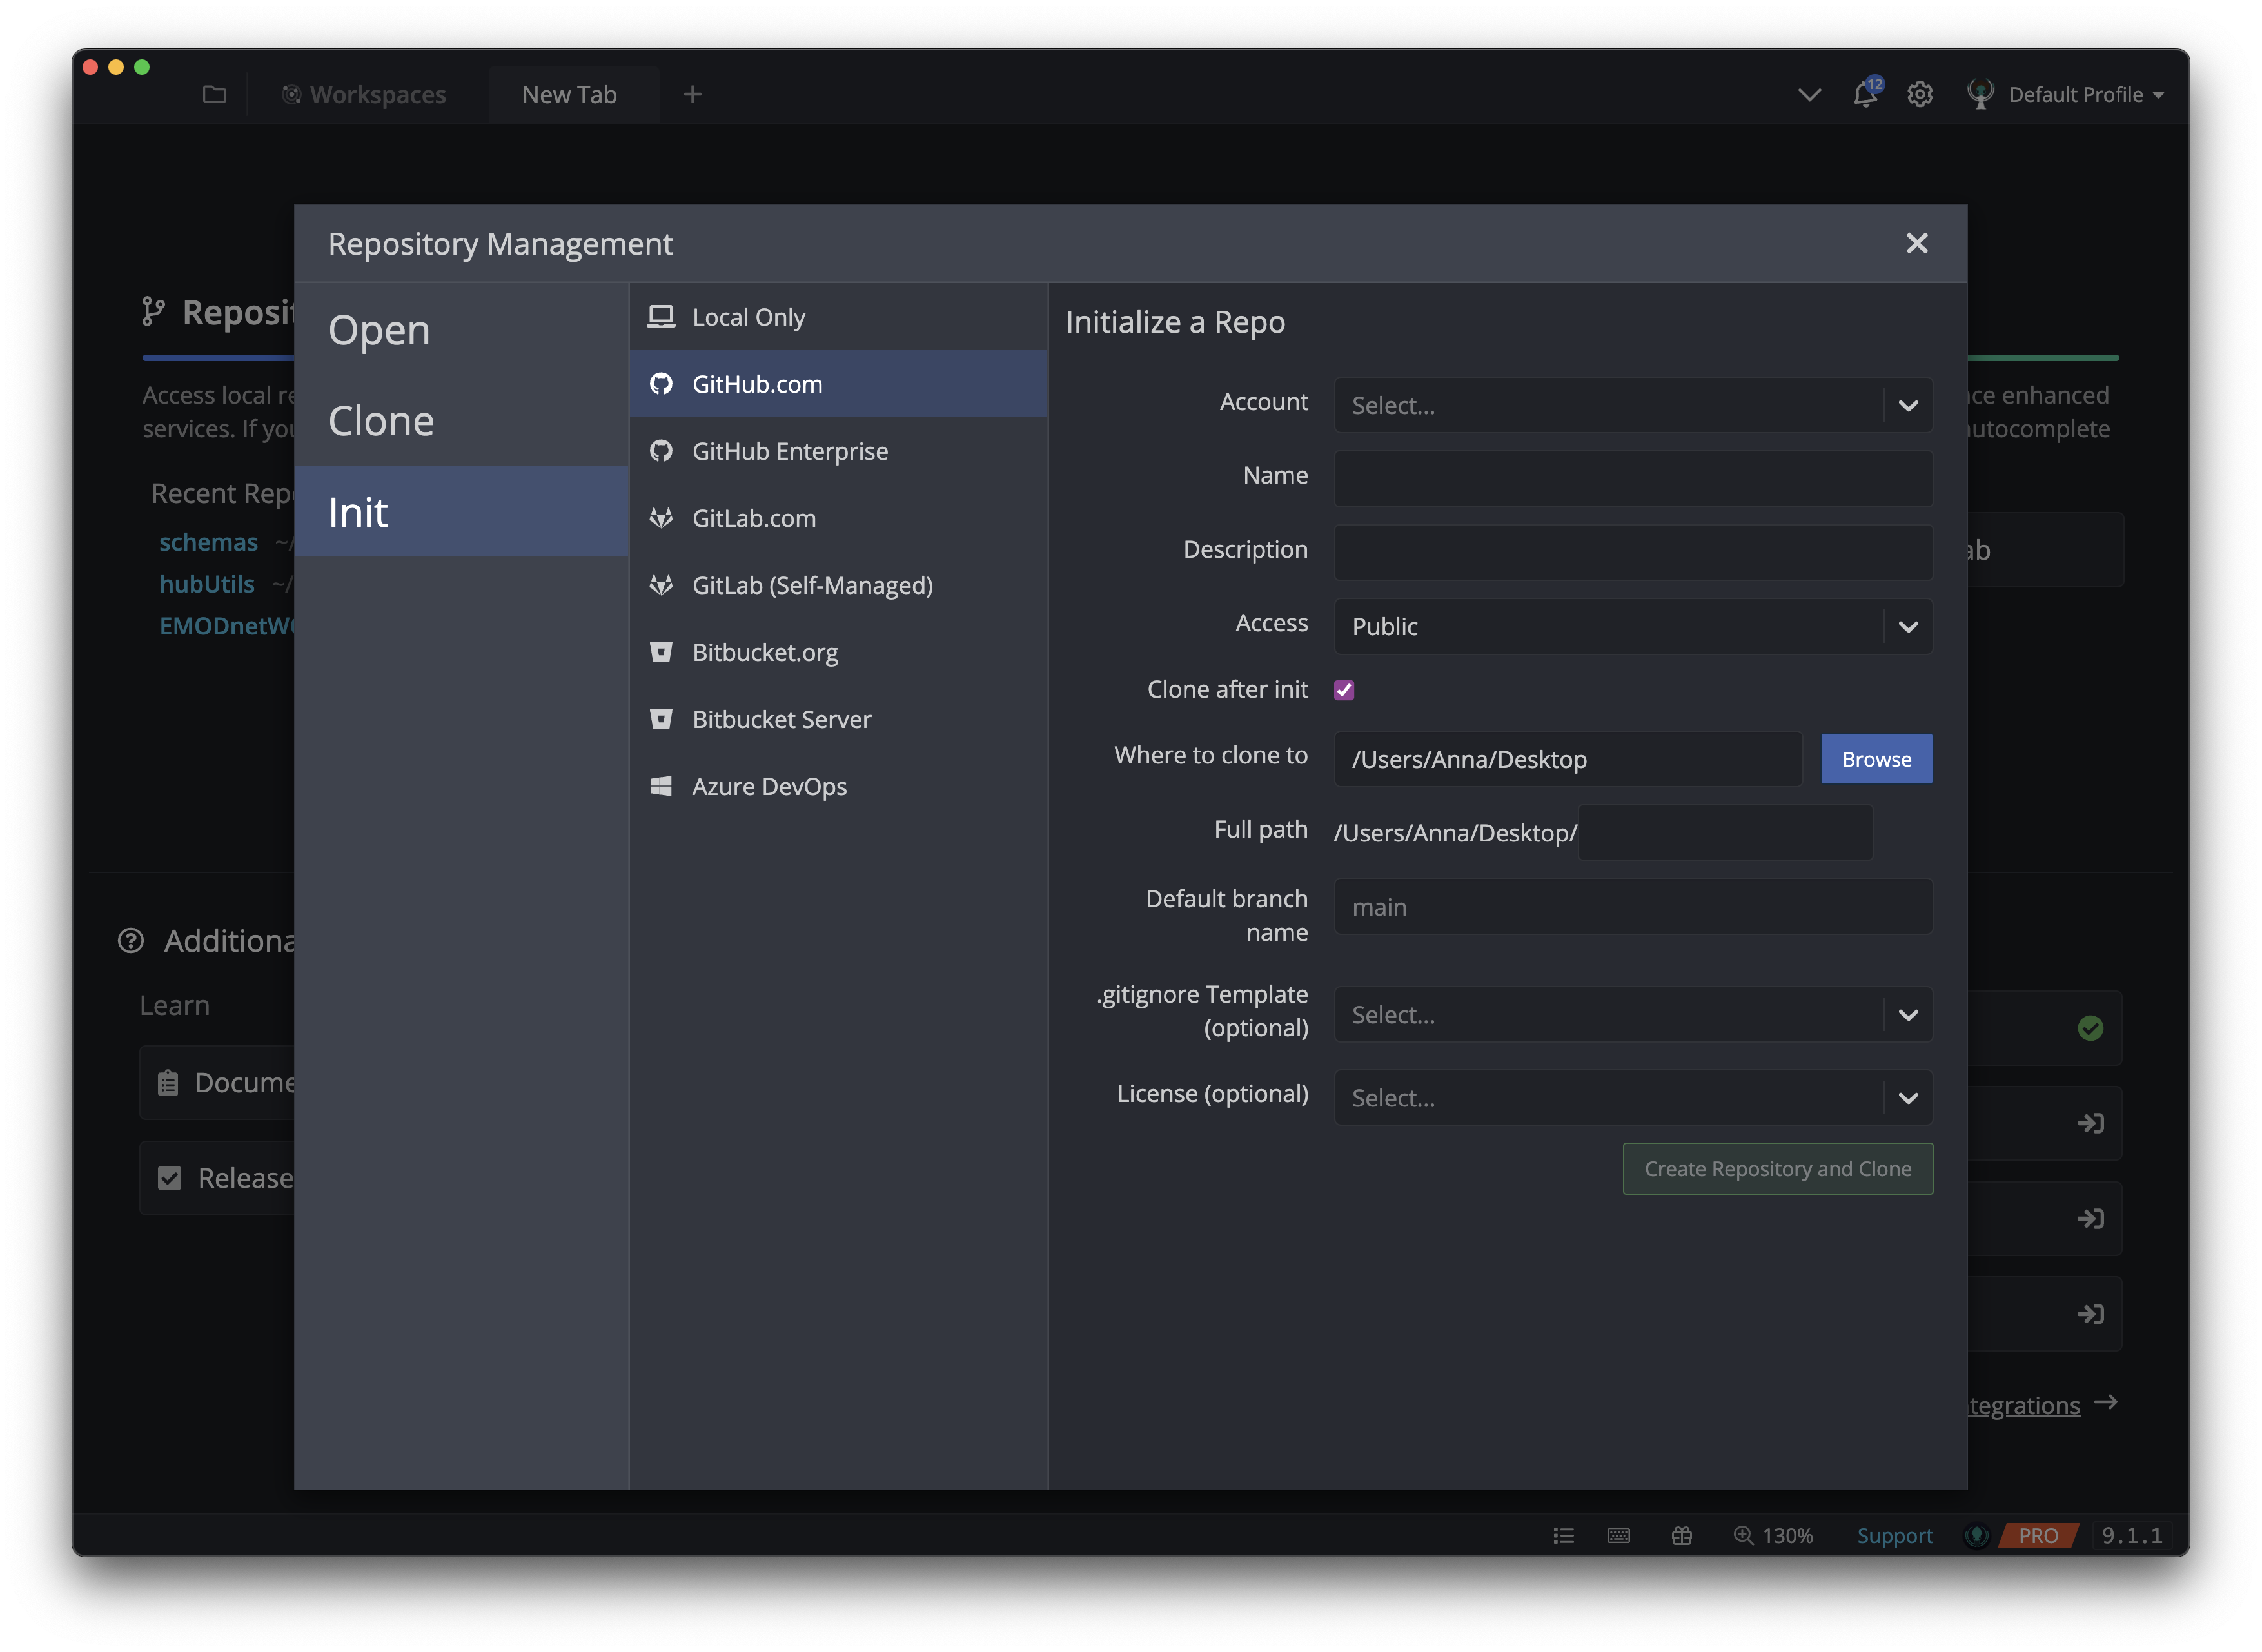The image size is (2262, 1652).
Task: Select the Init section
Action: click(461, 511)
